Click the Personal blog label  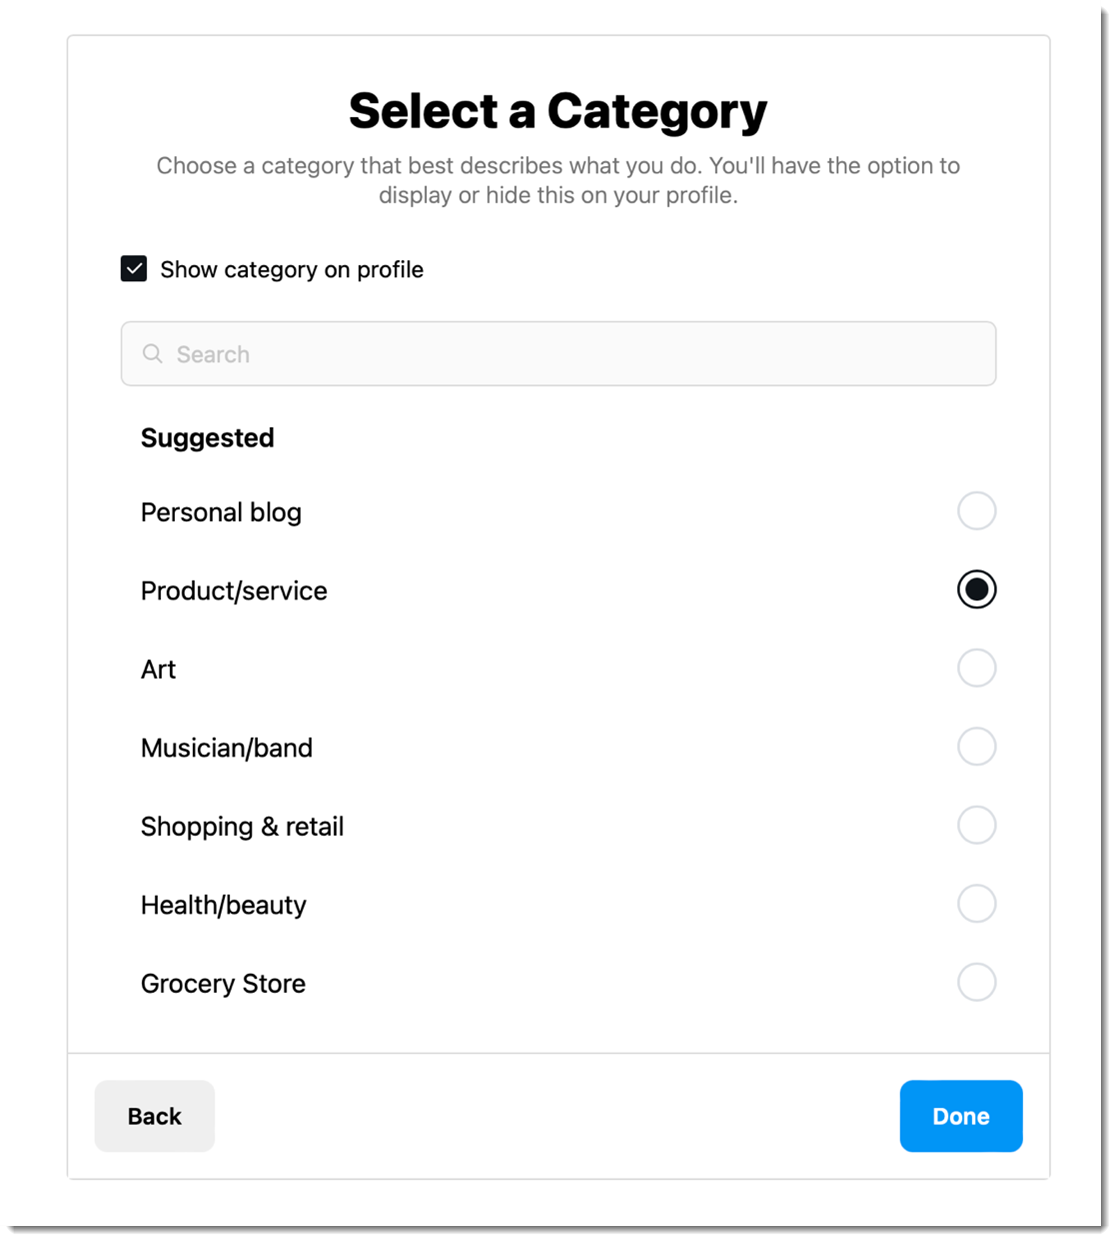coord(221,513)
